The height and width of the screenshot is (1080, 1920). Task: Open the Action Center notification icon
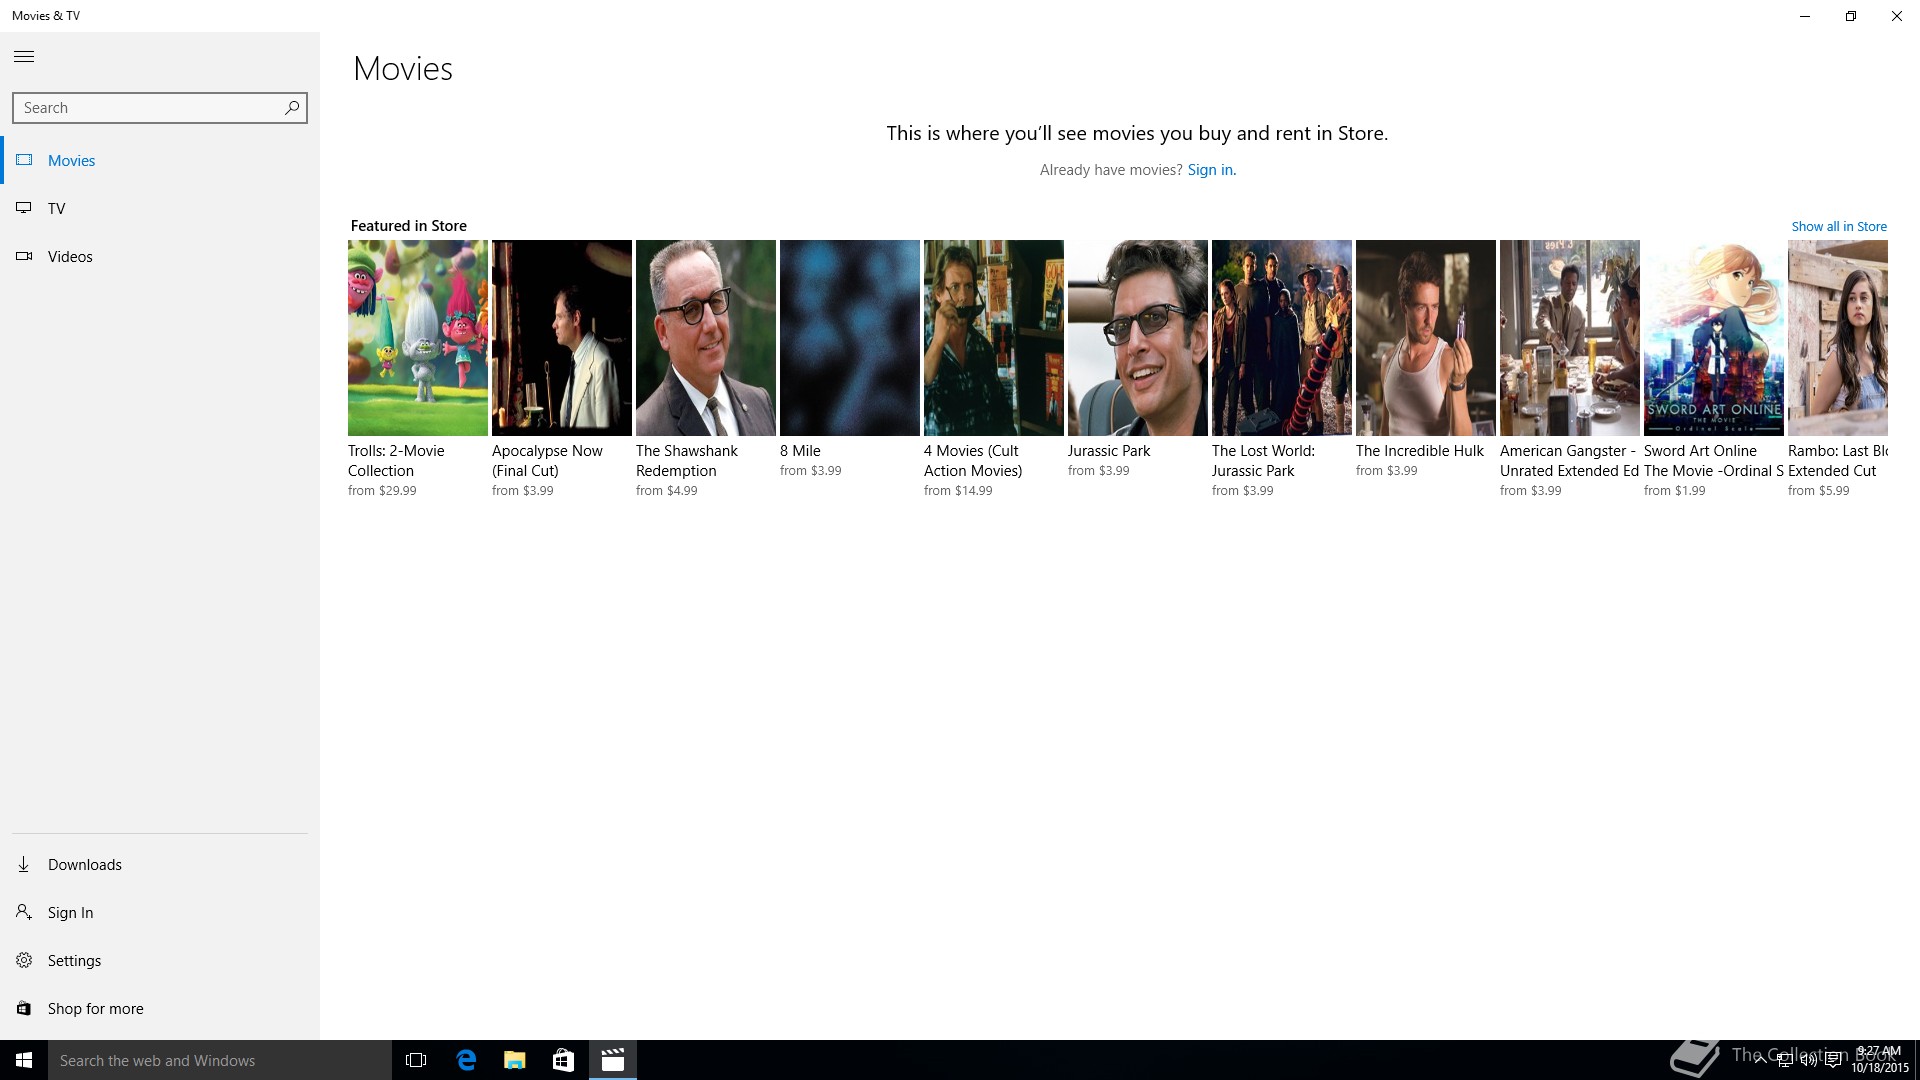point(1833,1060)
